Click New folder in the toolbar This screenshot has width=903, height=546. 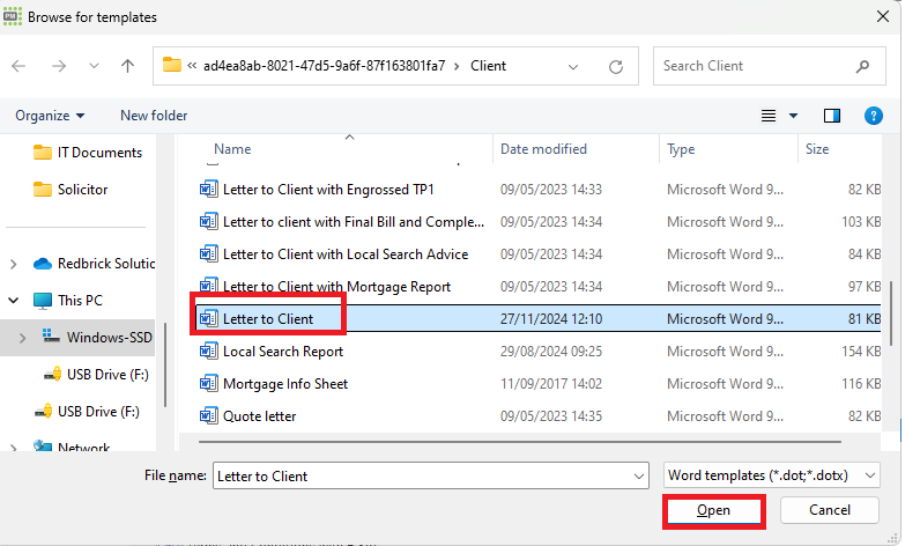coord(154,116)
